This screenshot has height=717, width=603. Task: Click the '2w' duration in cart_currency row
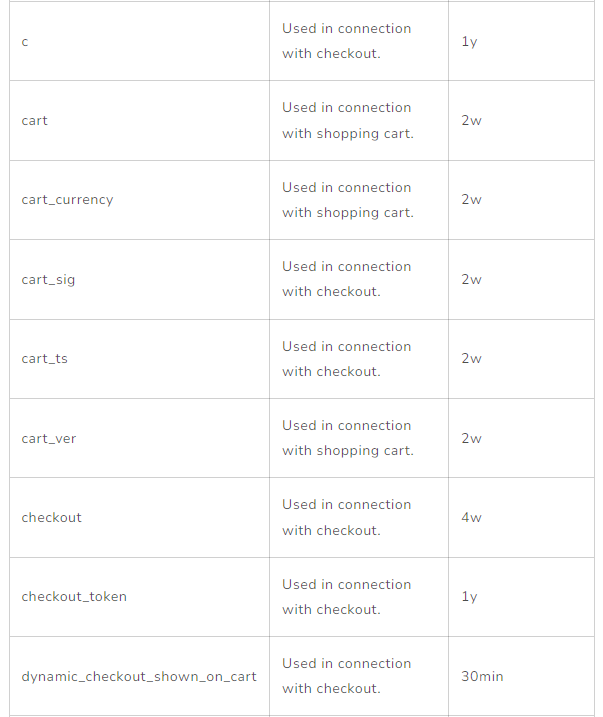coord(471,200)
